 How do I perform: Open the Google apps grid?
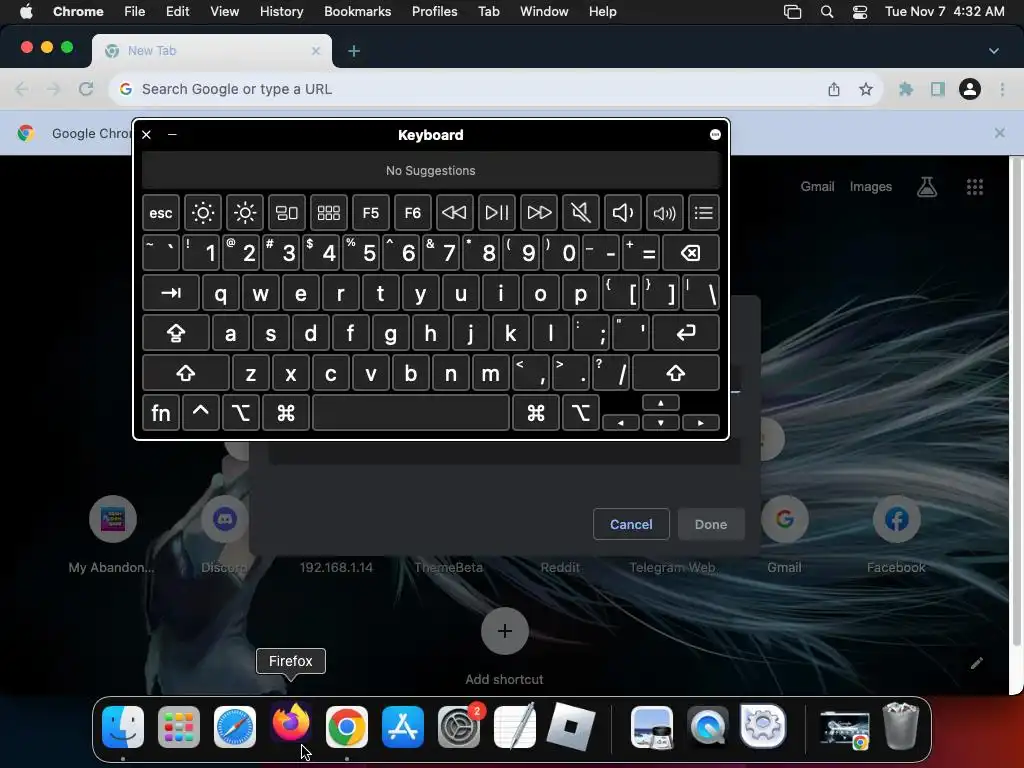[x=975, y=187]
